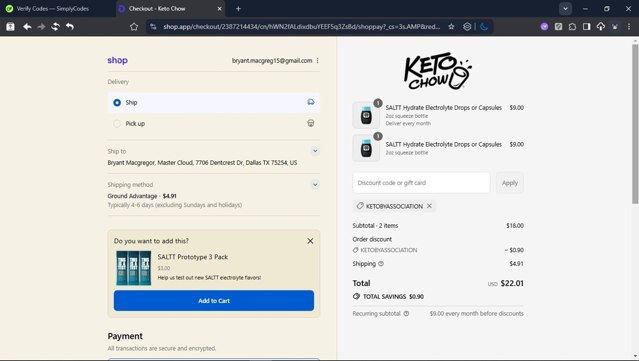Viewport: 639px width, 361px height.
Task: Open the browser three-dot menu
Action: pyautogui.click(x=629, y=27)
